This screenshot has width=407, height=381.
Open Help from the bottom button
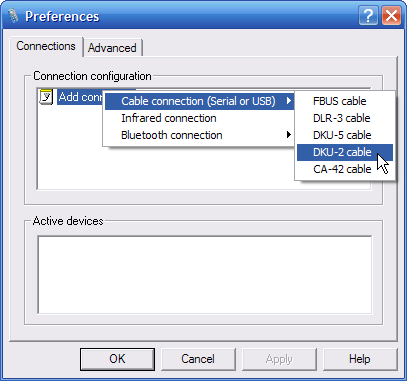point(360,359)
